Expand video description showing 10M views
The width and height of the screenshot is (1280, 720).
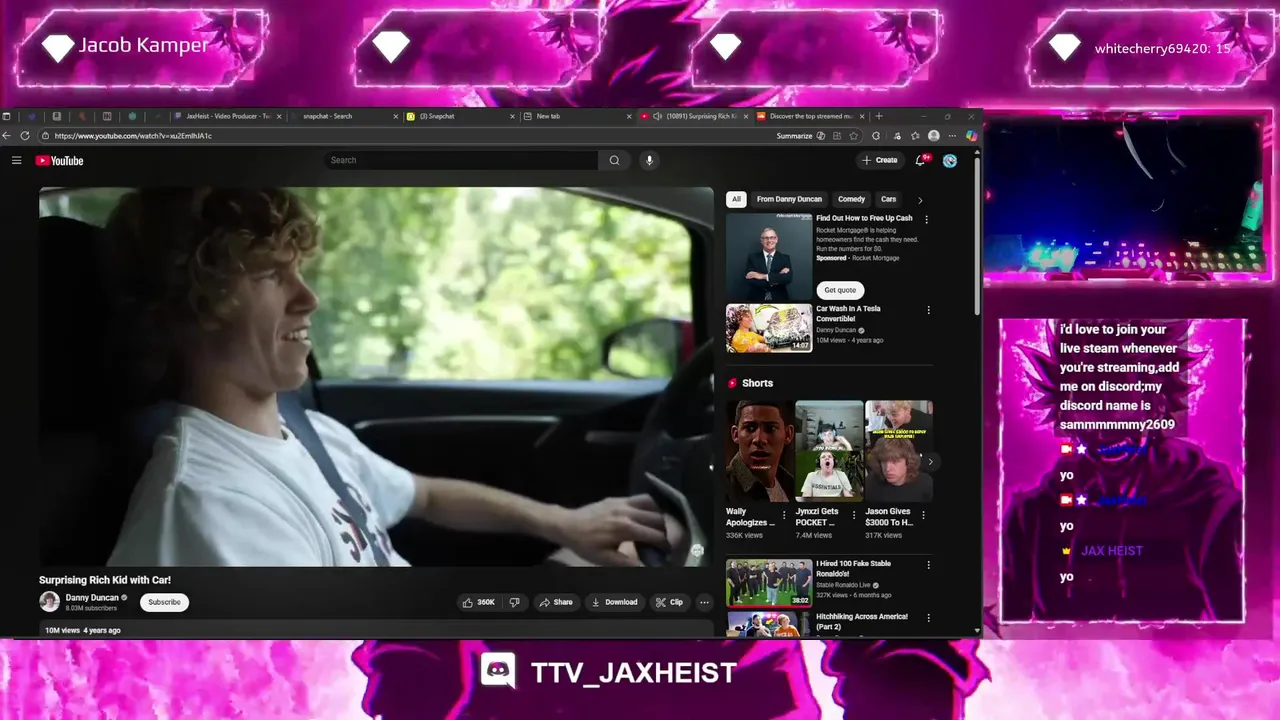376,630
